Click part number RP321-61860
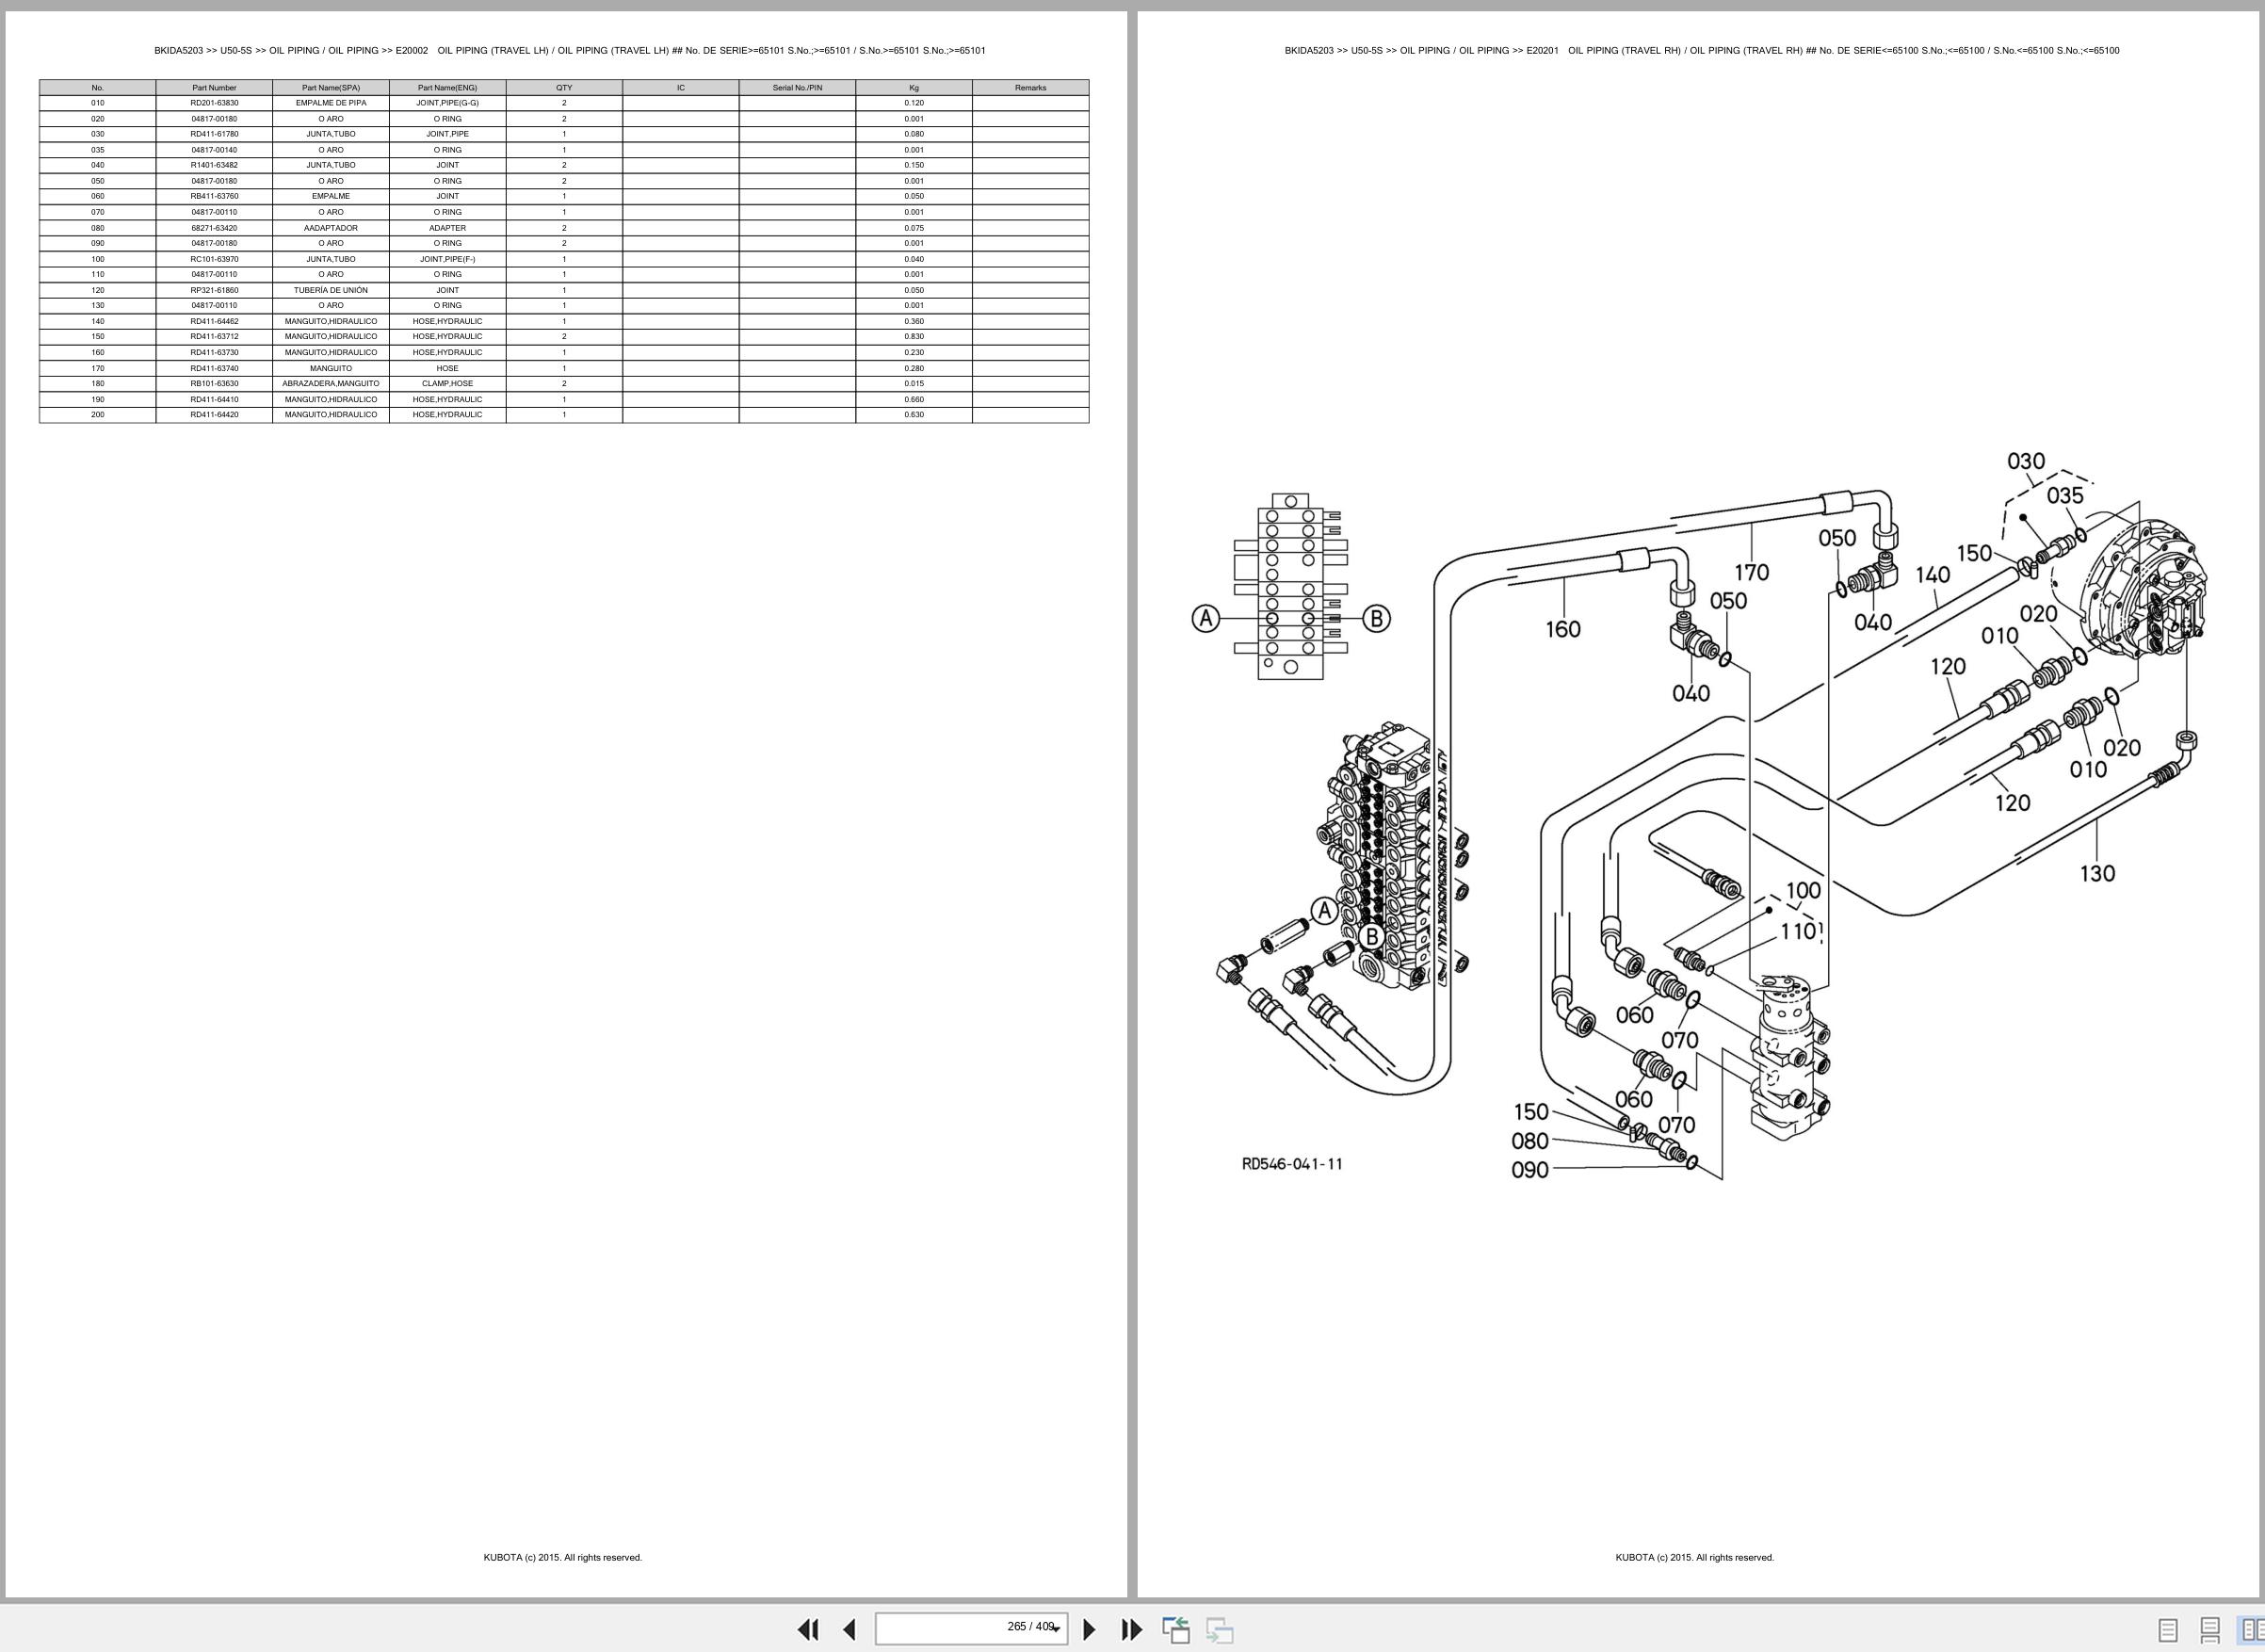 [x=214, y=290]
